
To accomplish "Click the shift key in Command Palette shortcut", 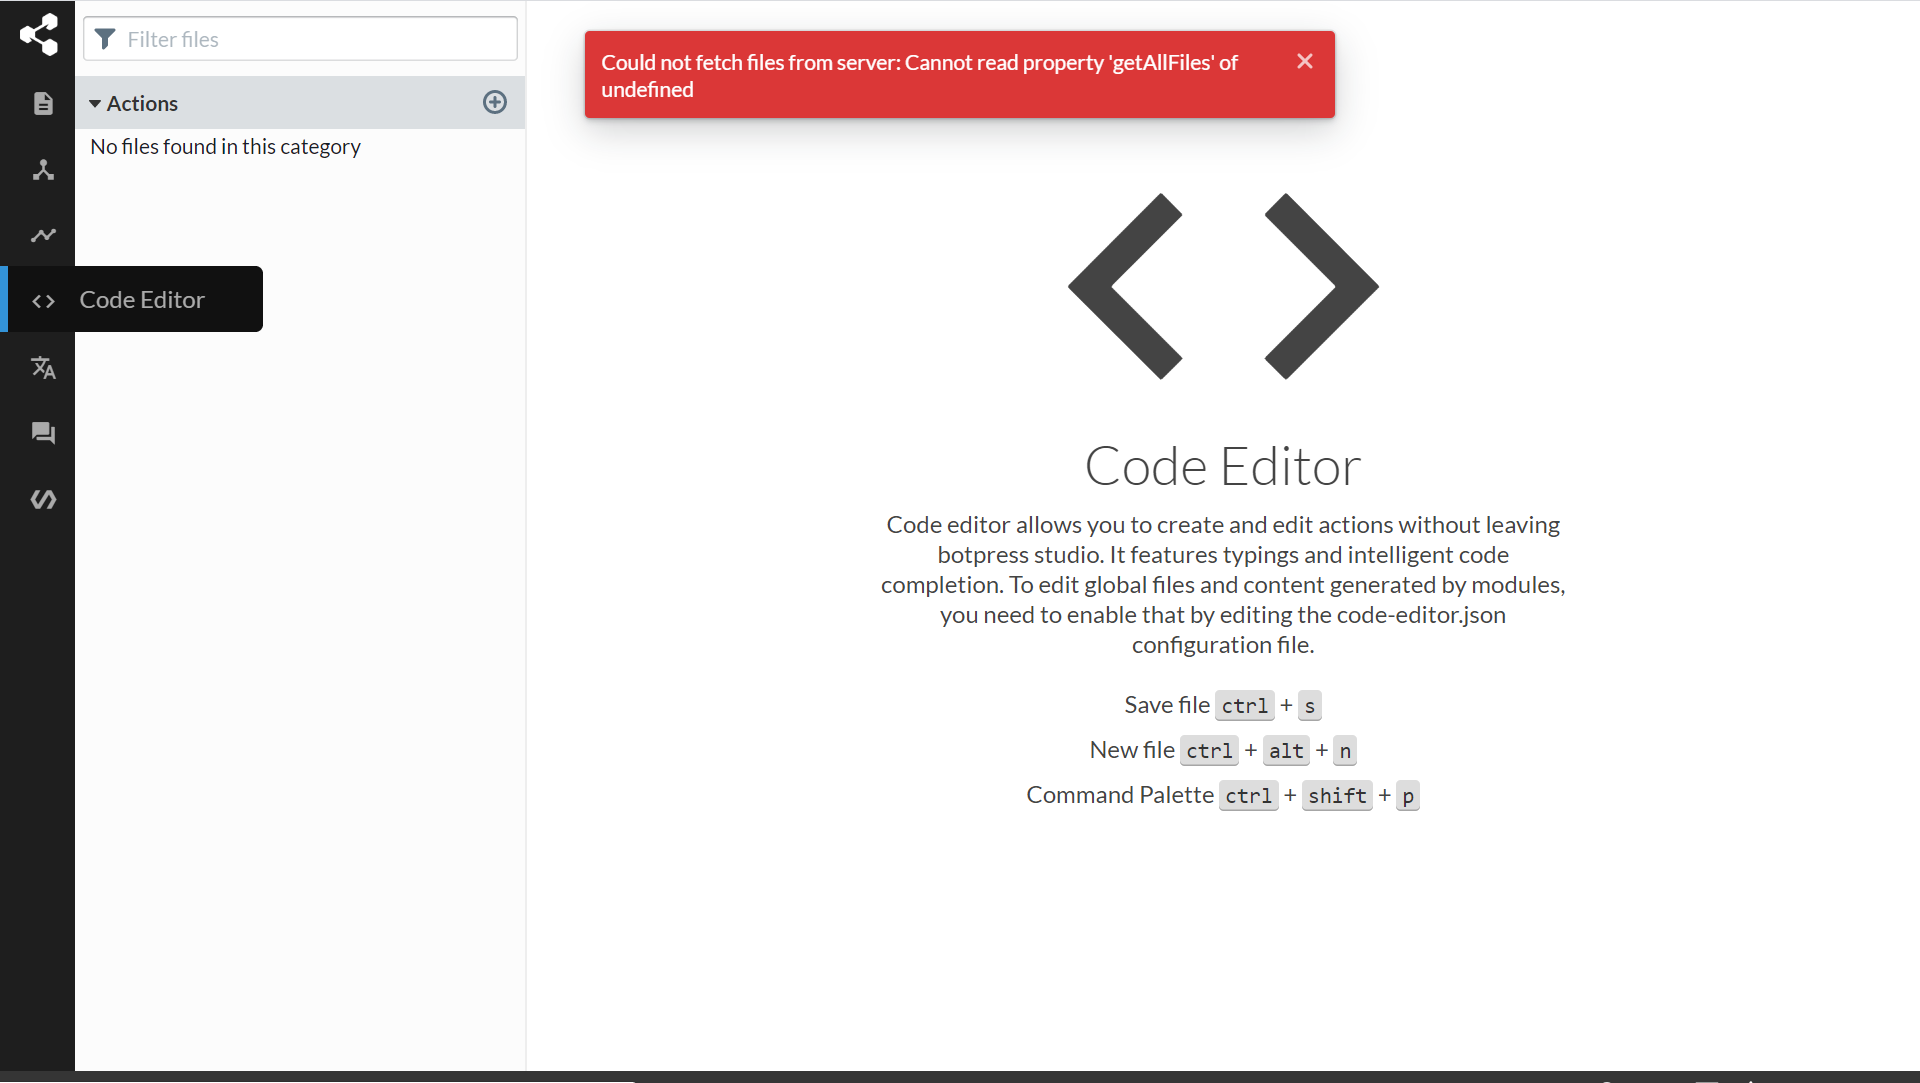I will coord(1337,796).
